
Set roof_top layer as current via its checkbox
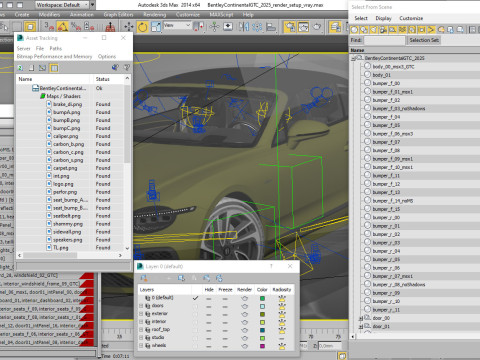coord(196,330)
